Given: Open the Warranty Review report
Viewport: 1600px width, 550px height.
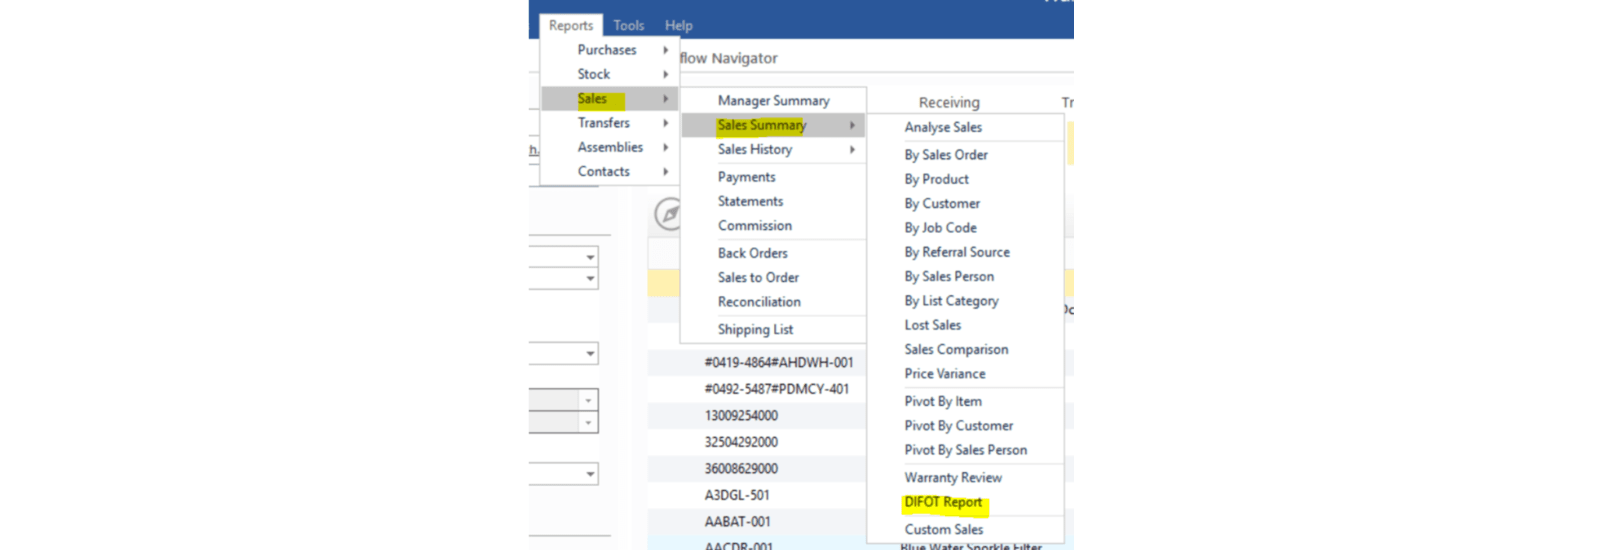Looking at the screenshot, I should pyautogui.click(x=965, y=477).
